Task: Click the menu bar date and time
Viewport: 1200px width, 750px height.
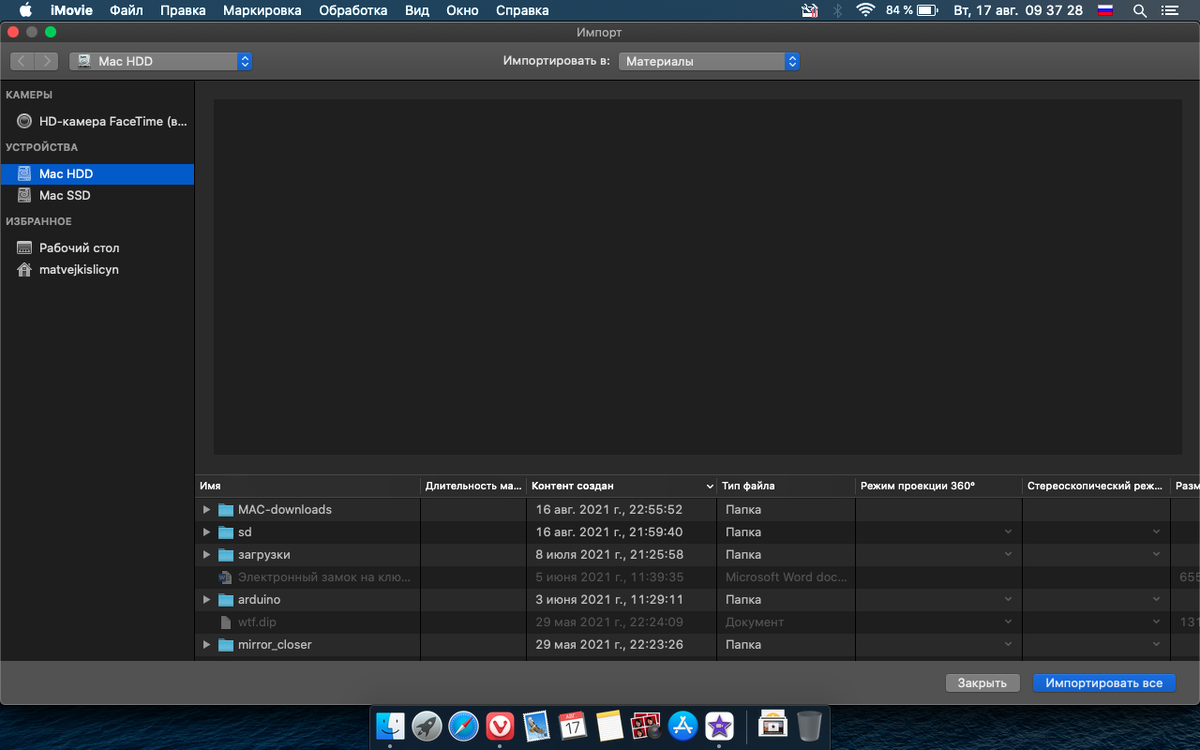Action: click(x=1018, y=10)
